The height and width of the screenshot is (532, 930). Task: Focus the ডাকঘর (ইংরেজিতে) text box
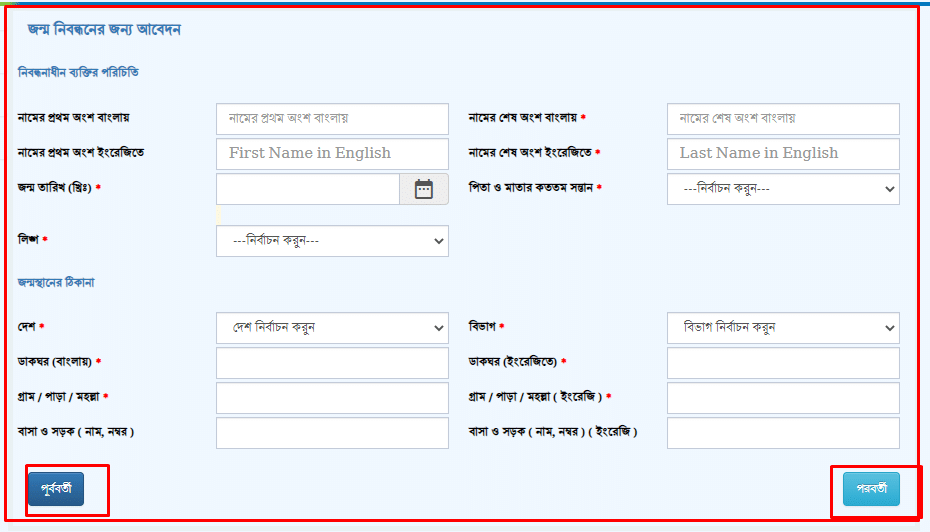pyautogui.click(x=782, y=363)
